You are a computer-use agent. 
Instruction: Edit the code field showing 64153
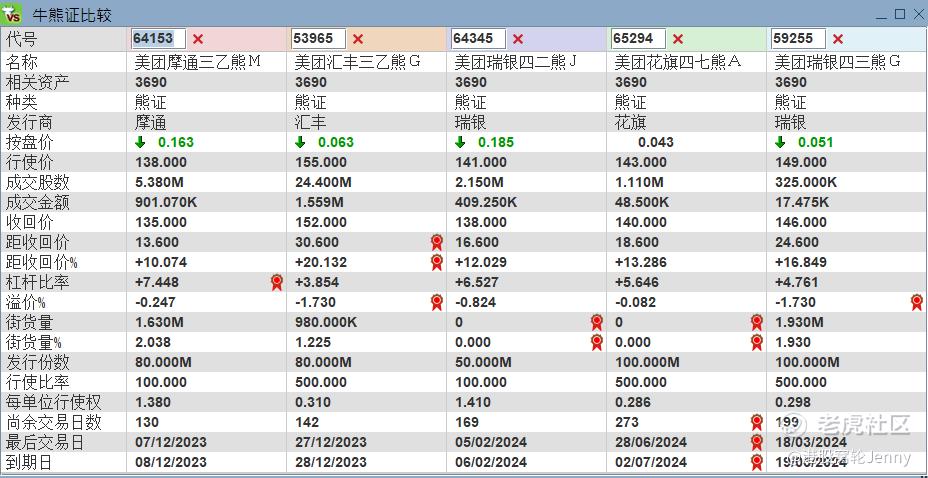click(158, 39)
